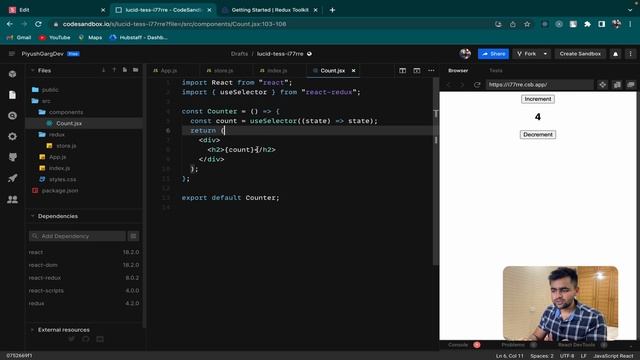This screenshot has height=360, width=640.
Task: Click Ln 6, Col 11 in status bar
Action: click(509, 356)
